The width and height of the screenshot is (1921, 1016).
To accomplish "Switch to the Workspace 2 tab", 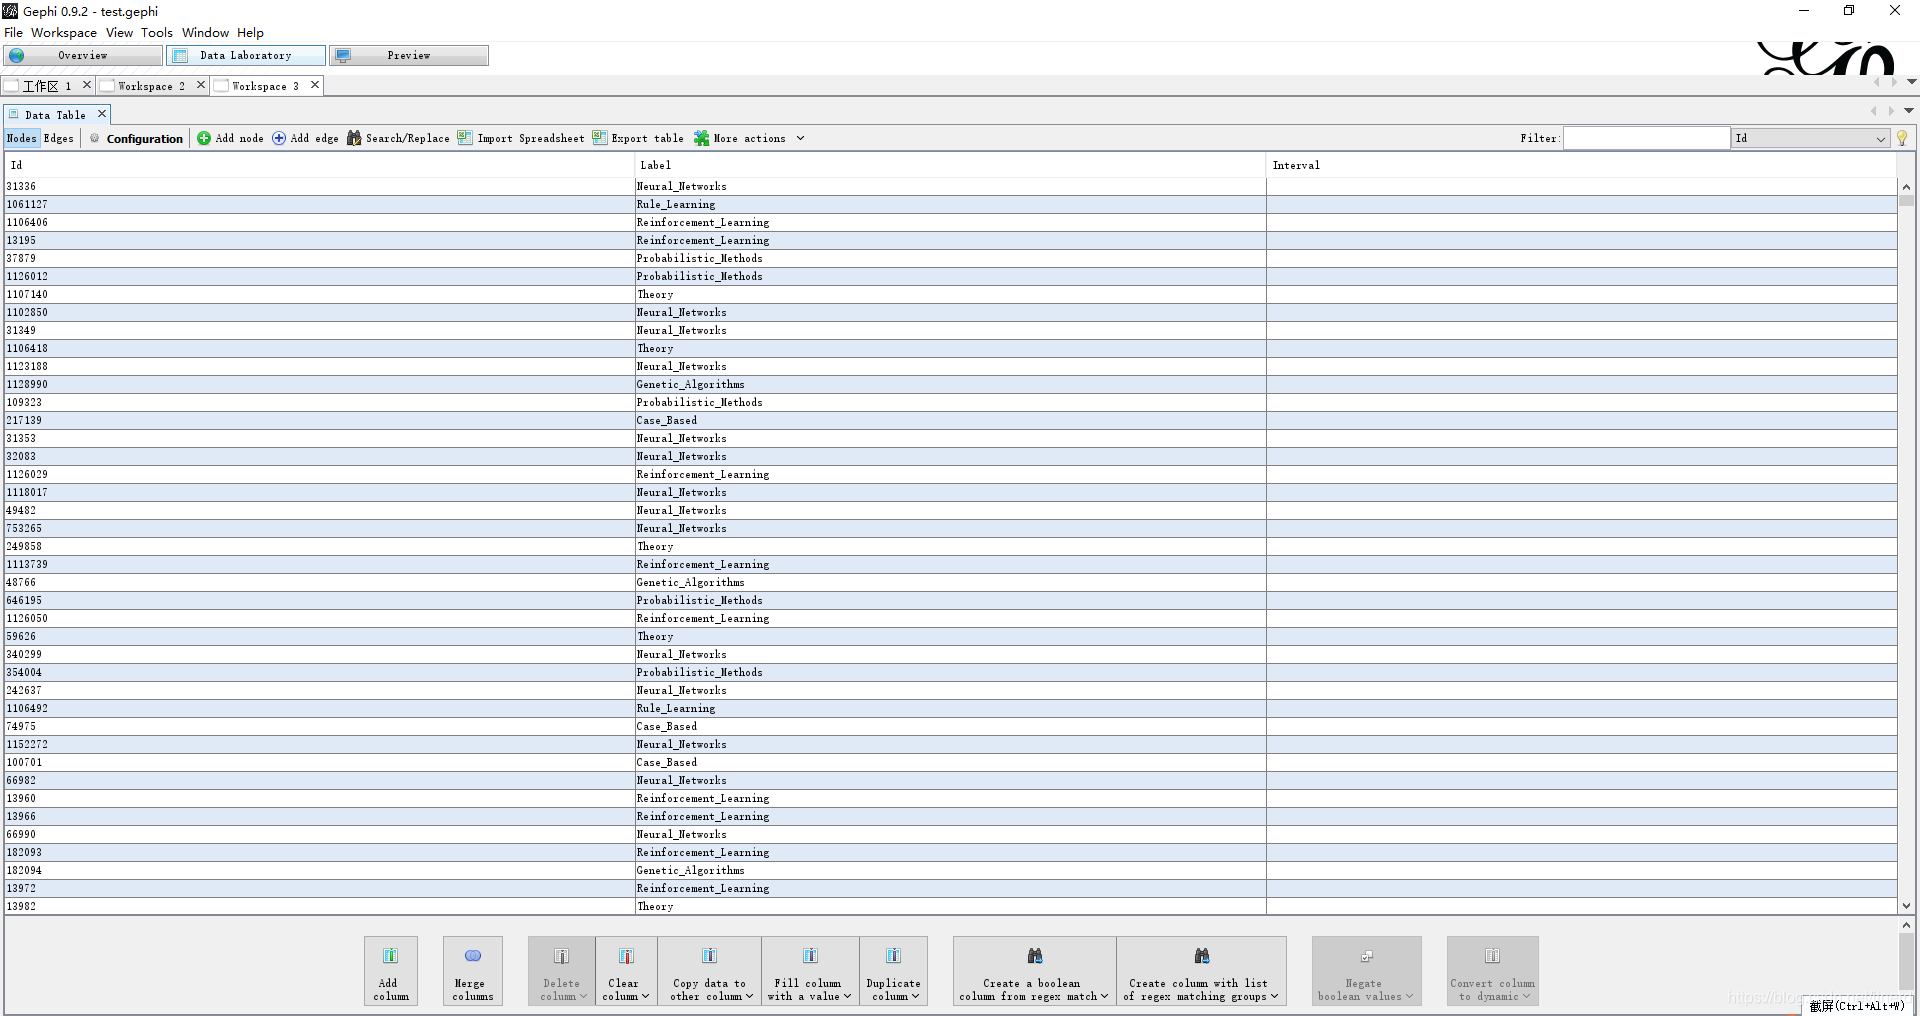I will coord(151,86).
